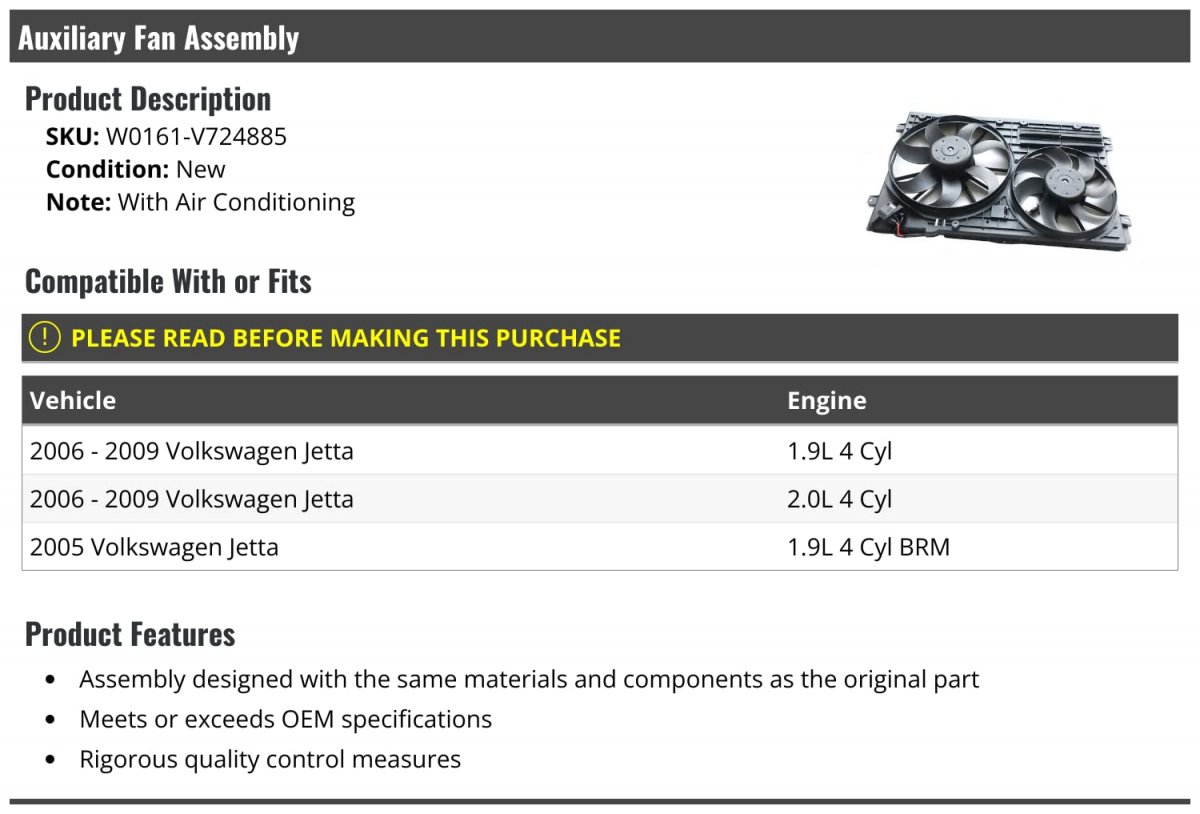This screenshot has height=814, width=1200.
Task: Click the same materials and components bullet
Action: pos(529,679)
